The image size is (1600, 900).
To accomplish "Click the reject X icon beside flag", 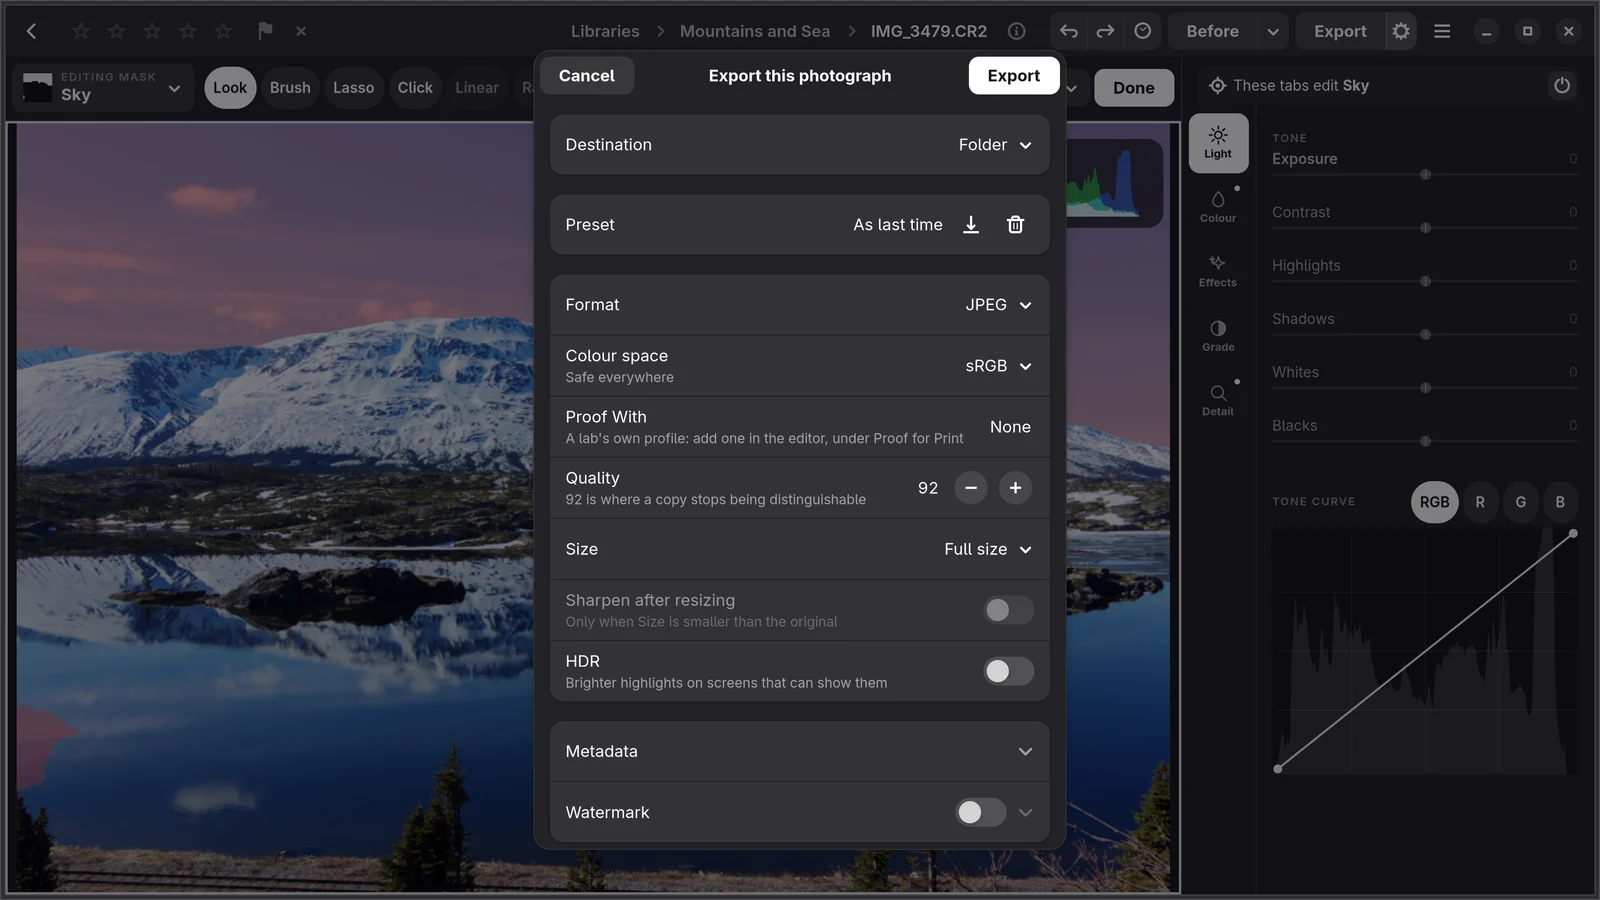I will click(x=301, y=31).
